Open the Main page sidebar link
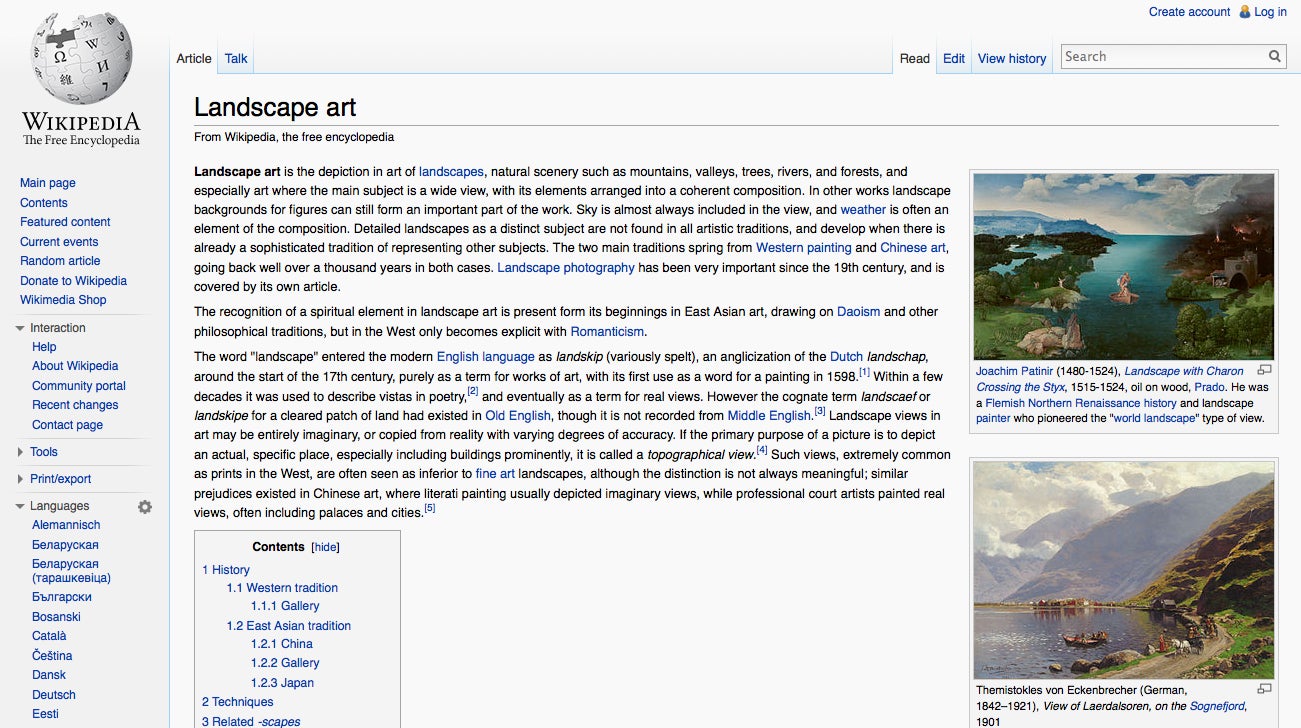The height and width of the screenshot is (728, 1301). pyautogui.click(x=48, y=183)
